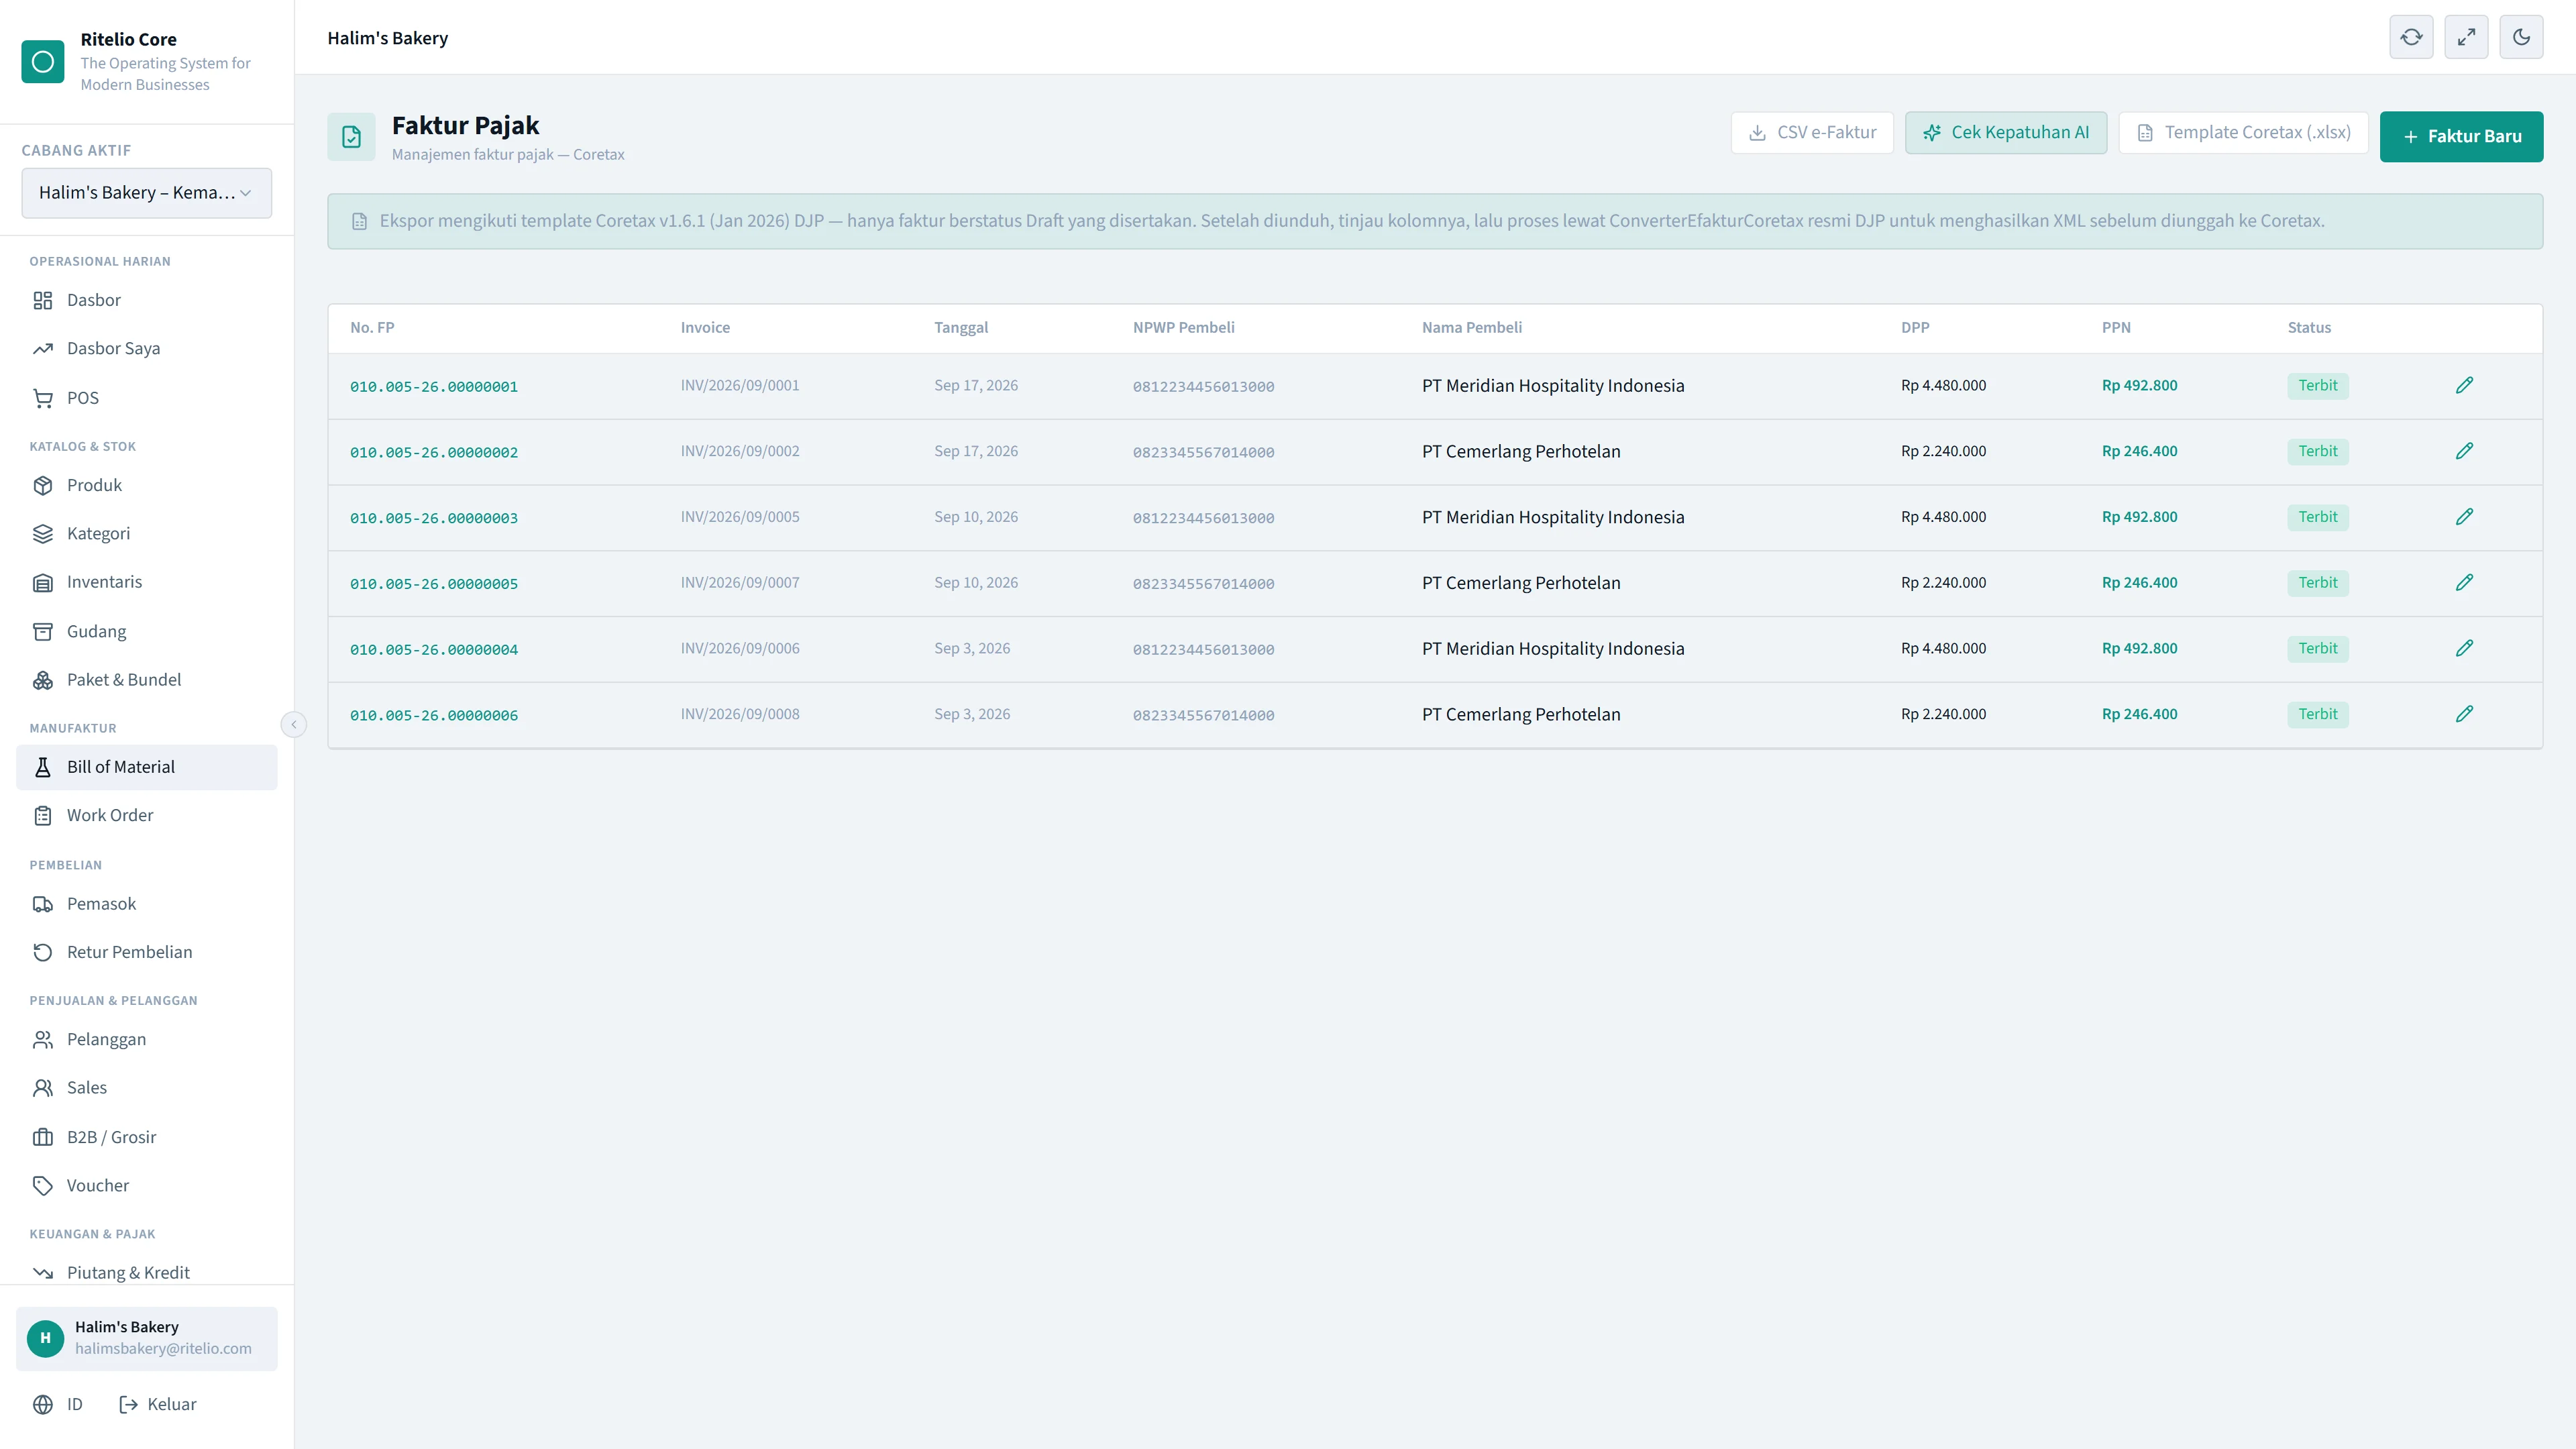Open Retur Pembelian

coord(146,952)
